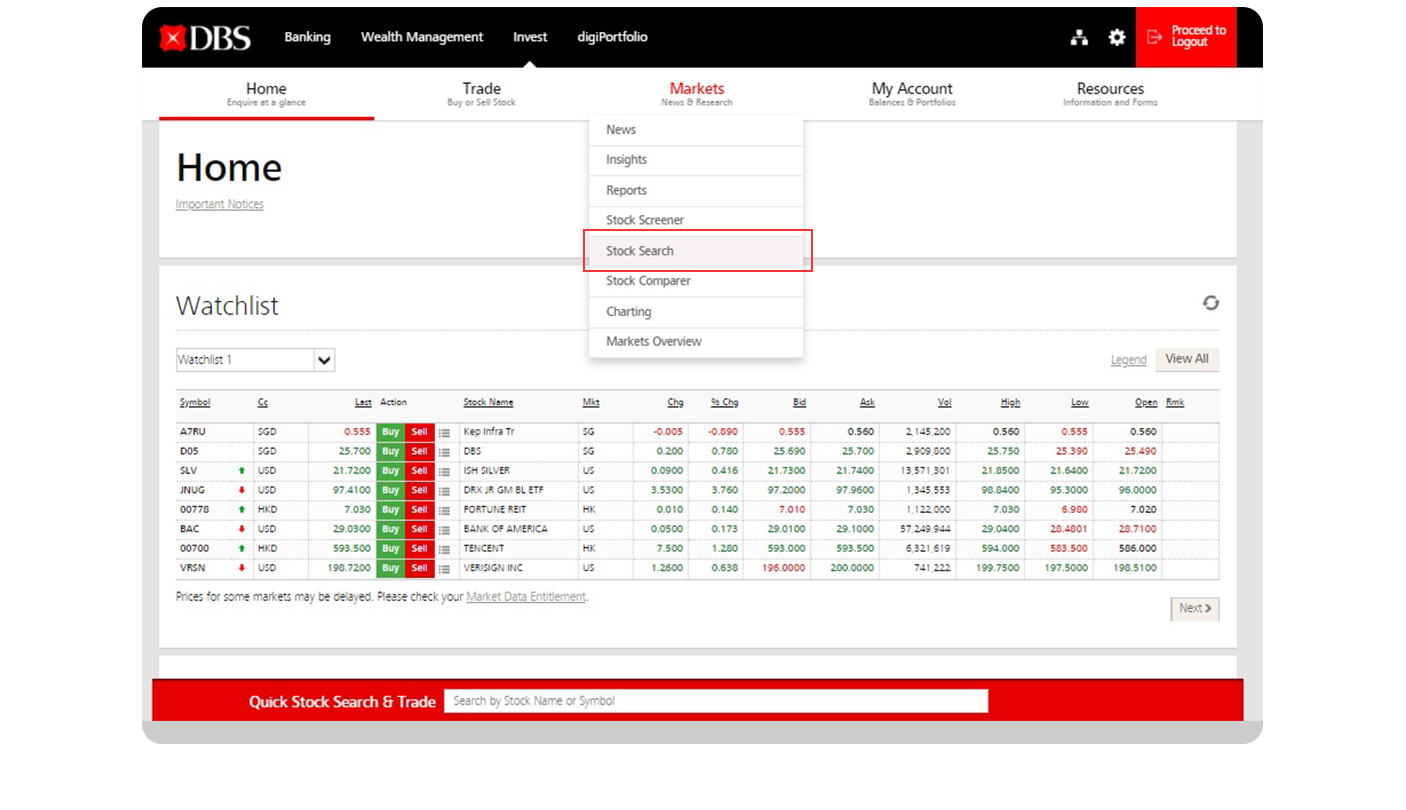1406x810 pixels.
Task: Switch to the Home tab
Action: click(x=266, y=94)
